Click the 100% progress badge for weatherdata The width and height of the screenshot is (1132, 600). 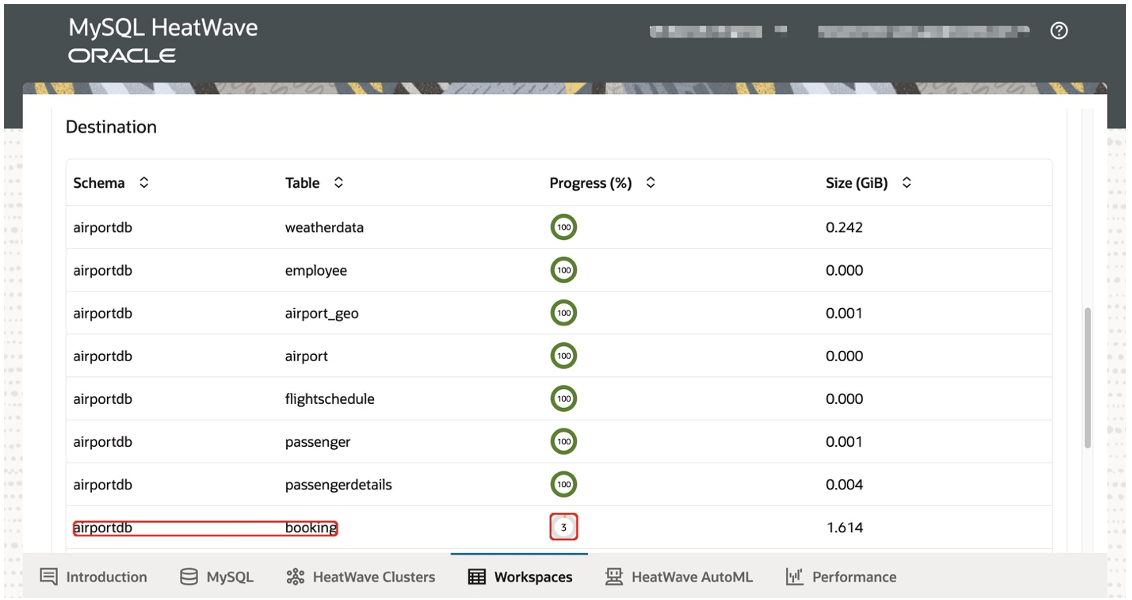(562, 226)
